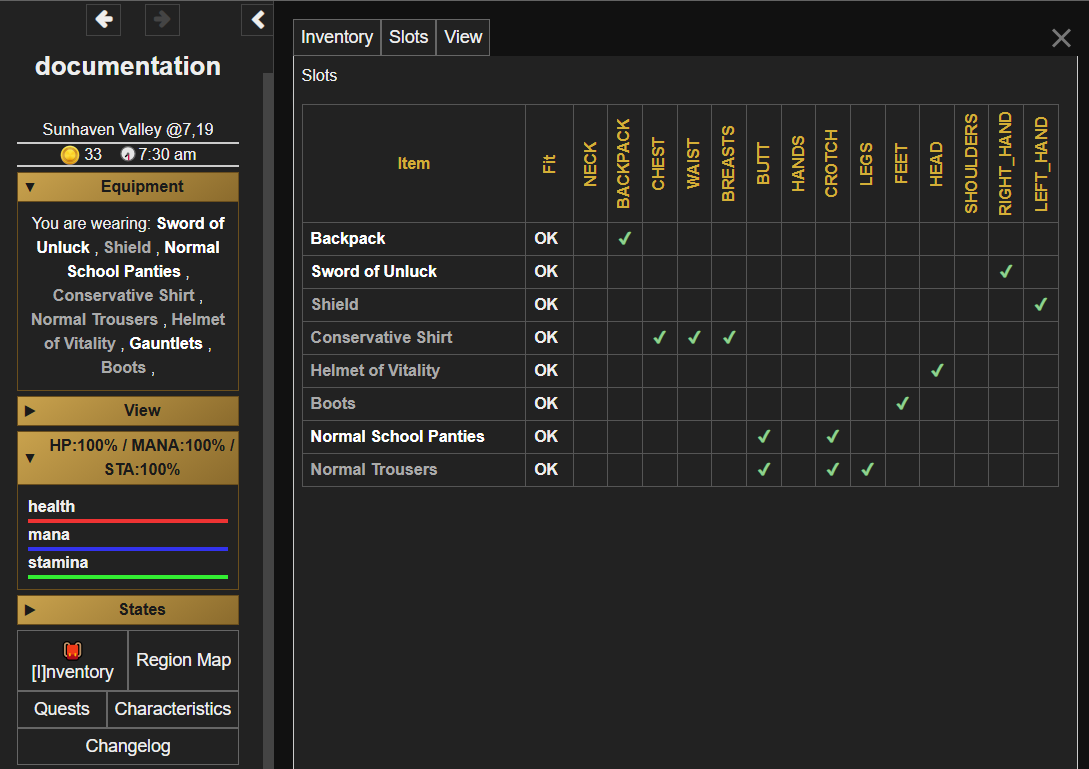Click Shield LEFT_HAND checkmark
The width and height of the screenshot is (1089, 769).
(x=1040, y=304)
